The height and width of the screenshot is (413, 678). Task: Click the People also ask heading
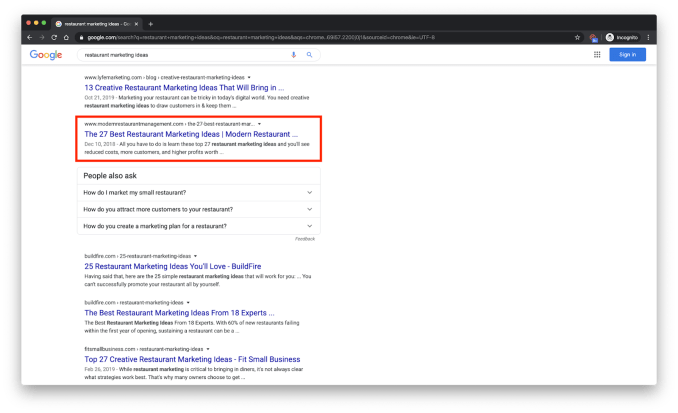coord(110,176)
